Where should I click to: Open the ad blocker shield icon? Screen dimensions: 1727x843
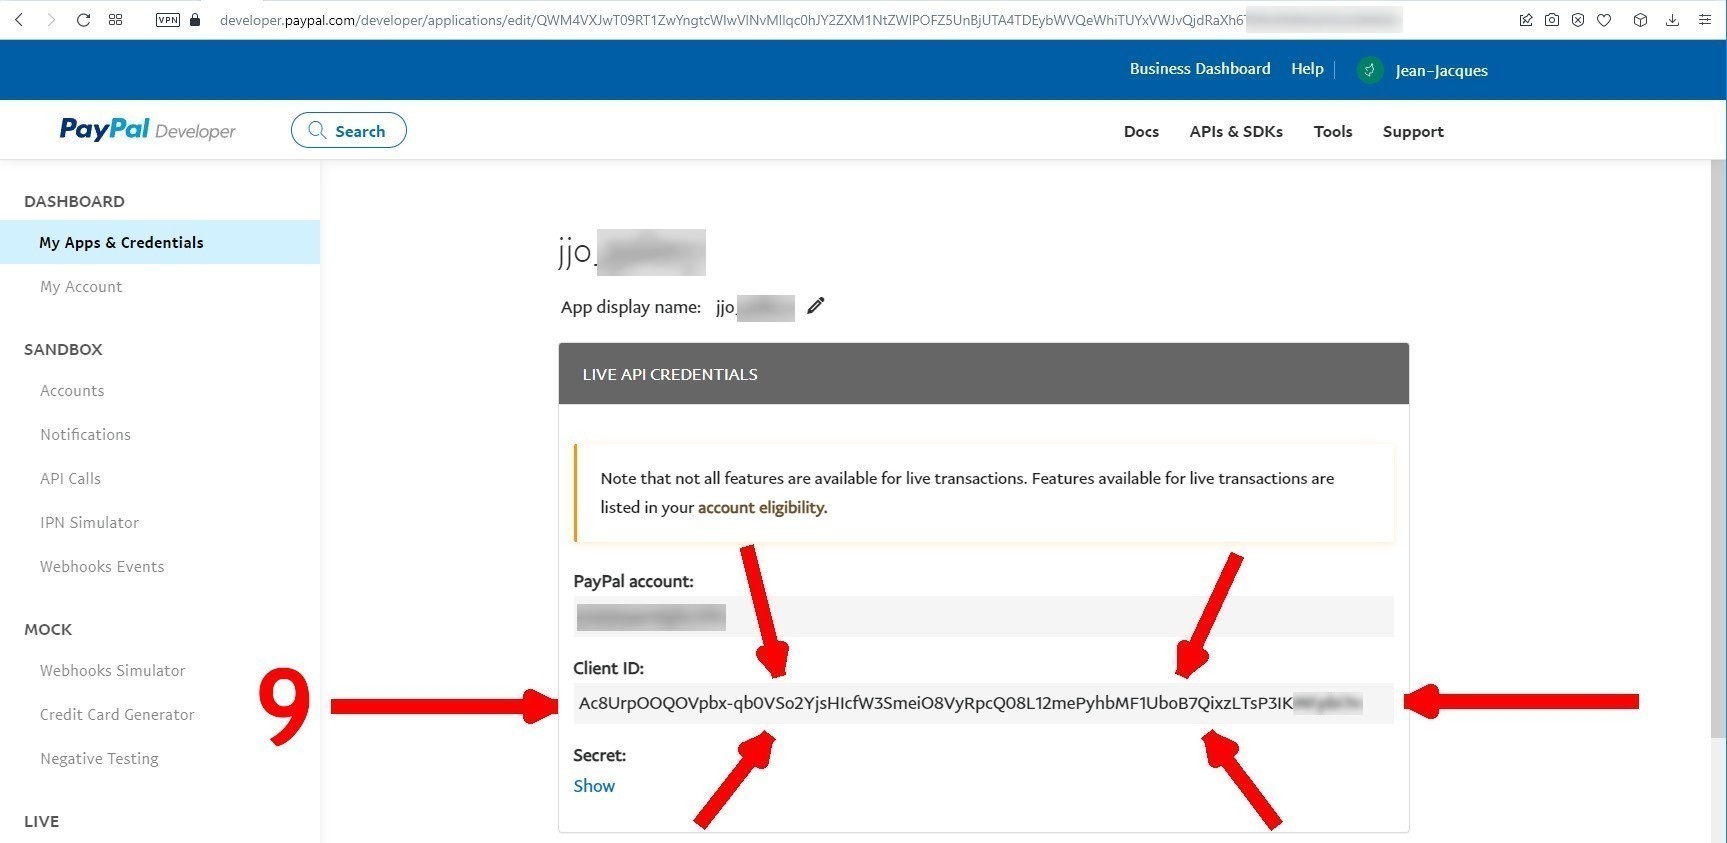1578,20
